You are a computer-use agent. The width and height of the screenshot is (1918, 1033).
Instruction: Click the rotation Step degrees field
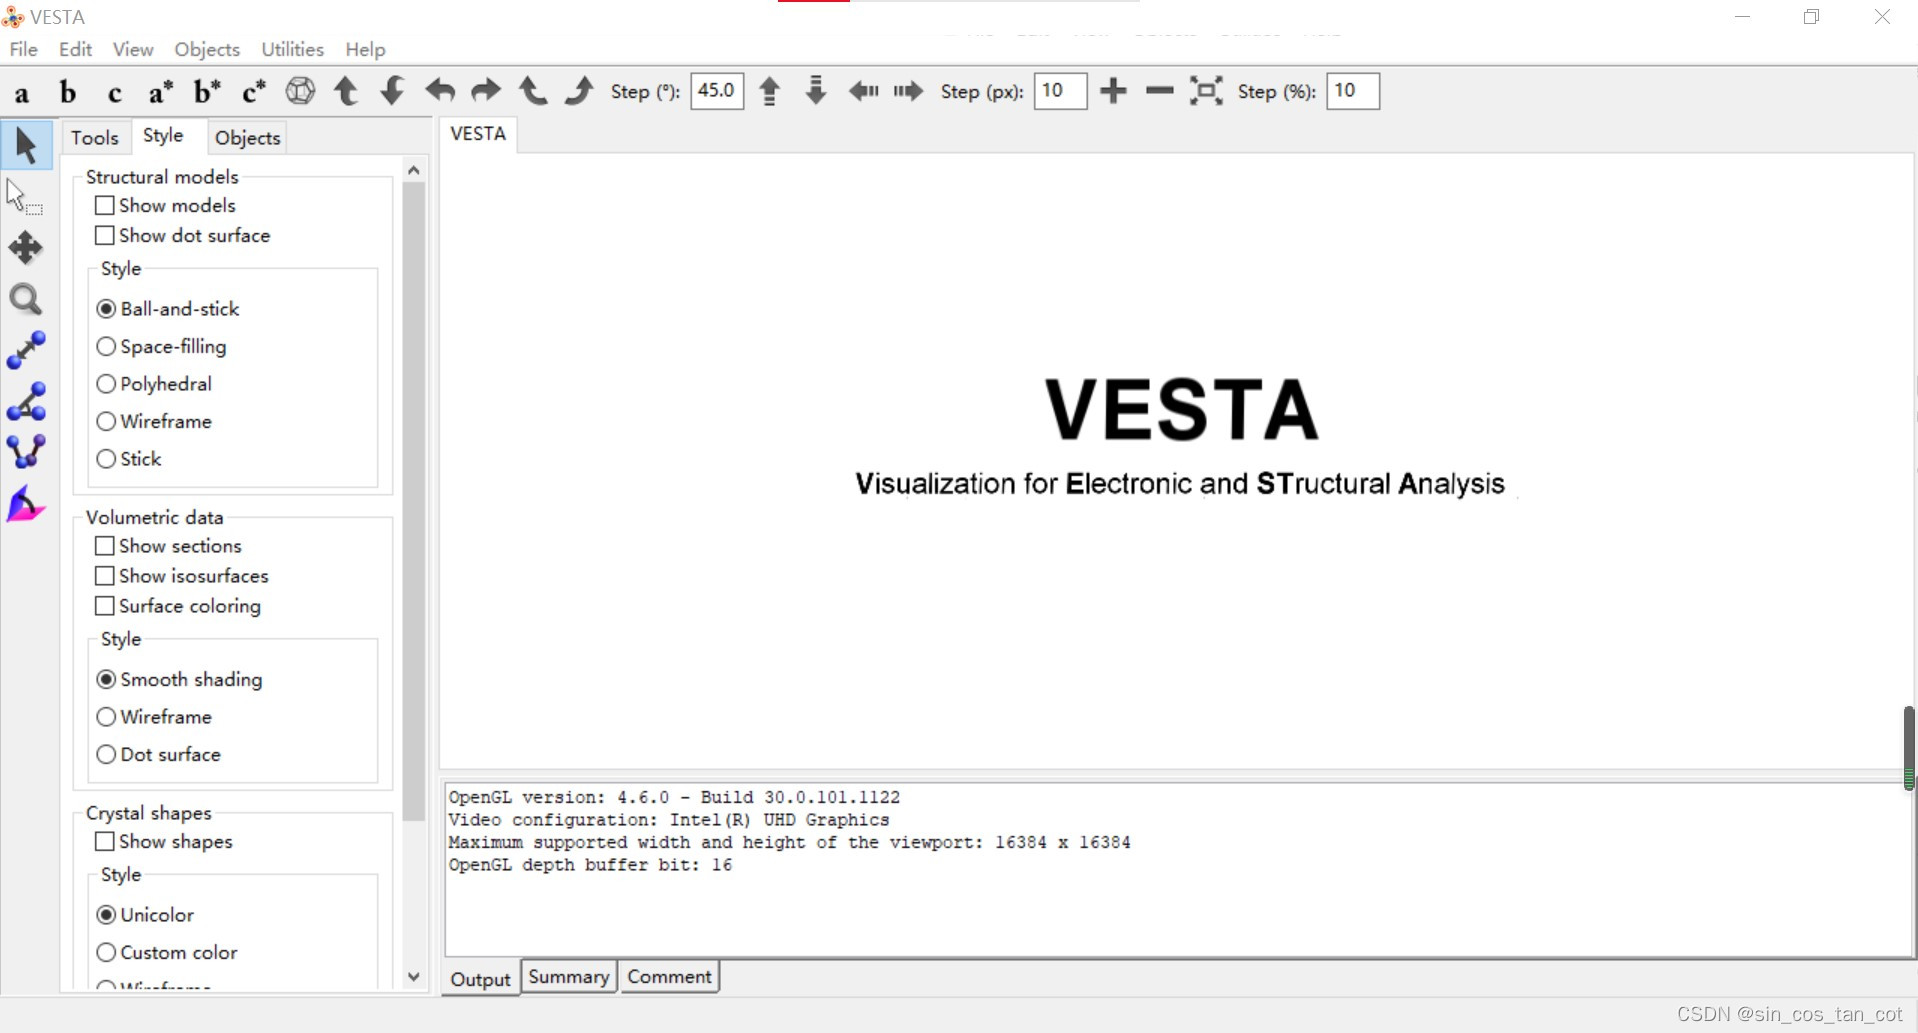(717, 91)
